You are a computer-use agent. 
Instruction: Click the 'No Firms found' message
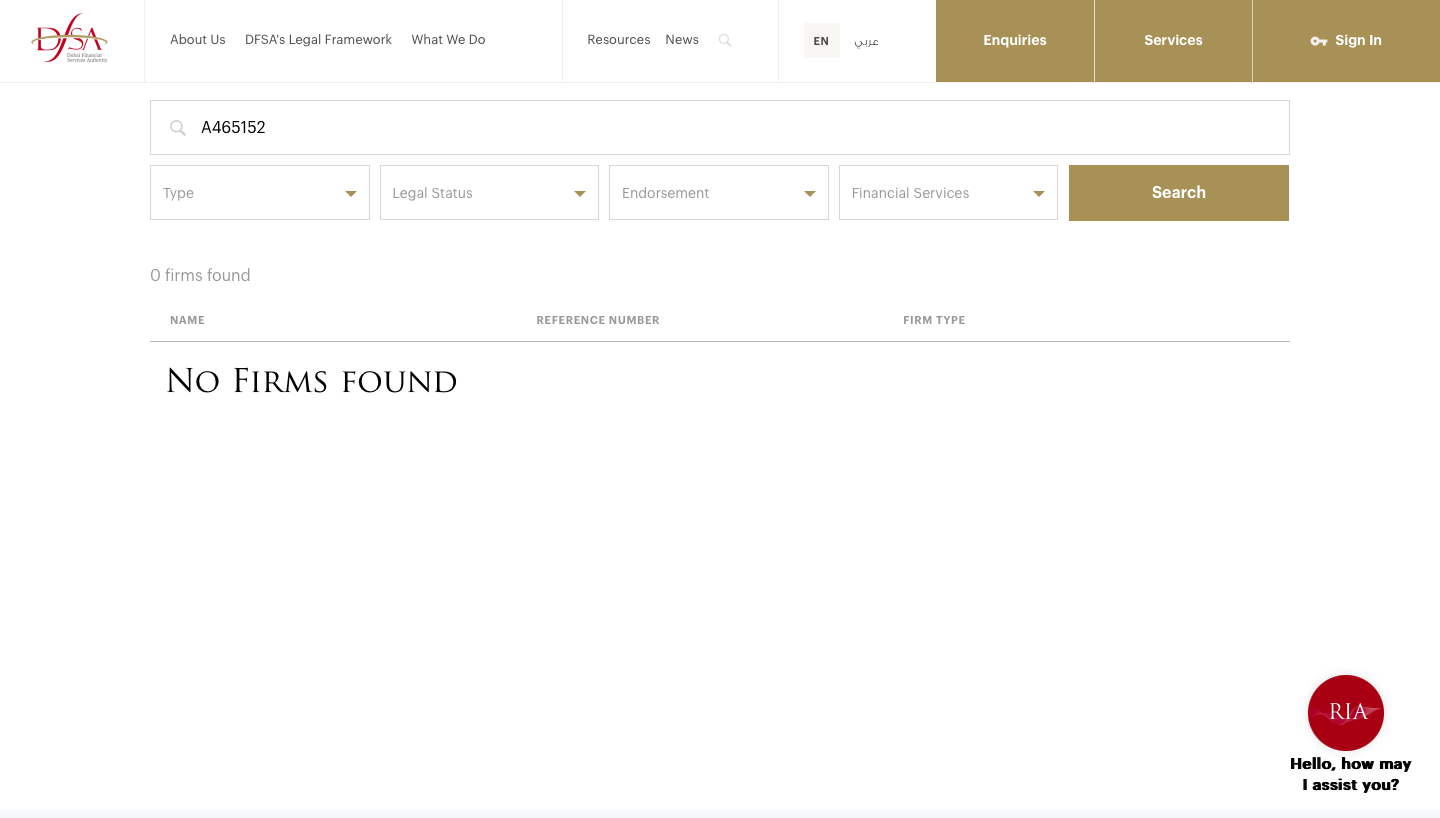click(311, 381)
